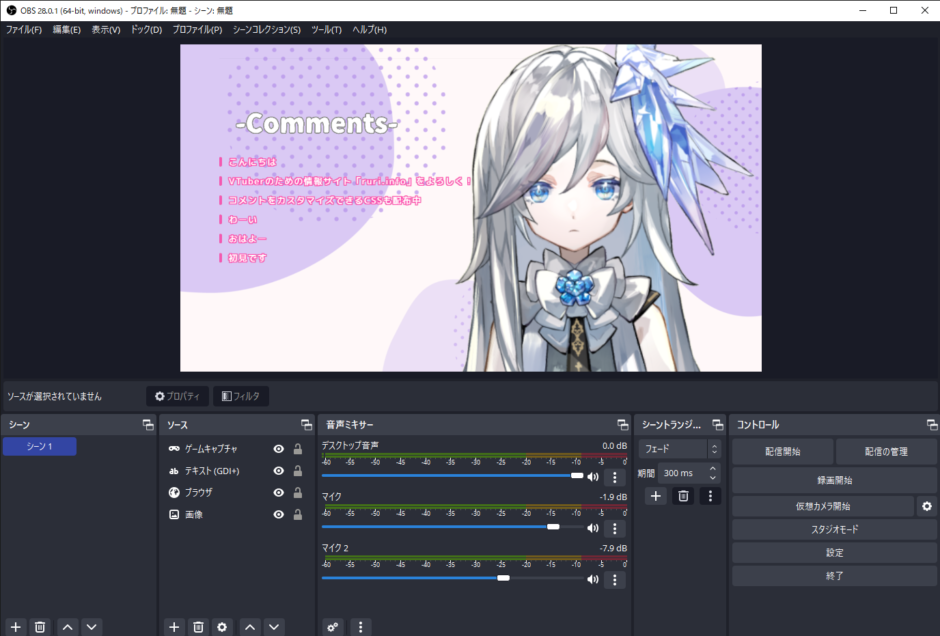The image size is (940, 636).
Task: Open source properties via the gear icon
Action: [221, 627]
